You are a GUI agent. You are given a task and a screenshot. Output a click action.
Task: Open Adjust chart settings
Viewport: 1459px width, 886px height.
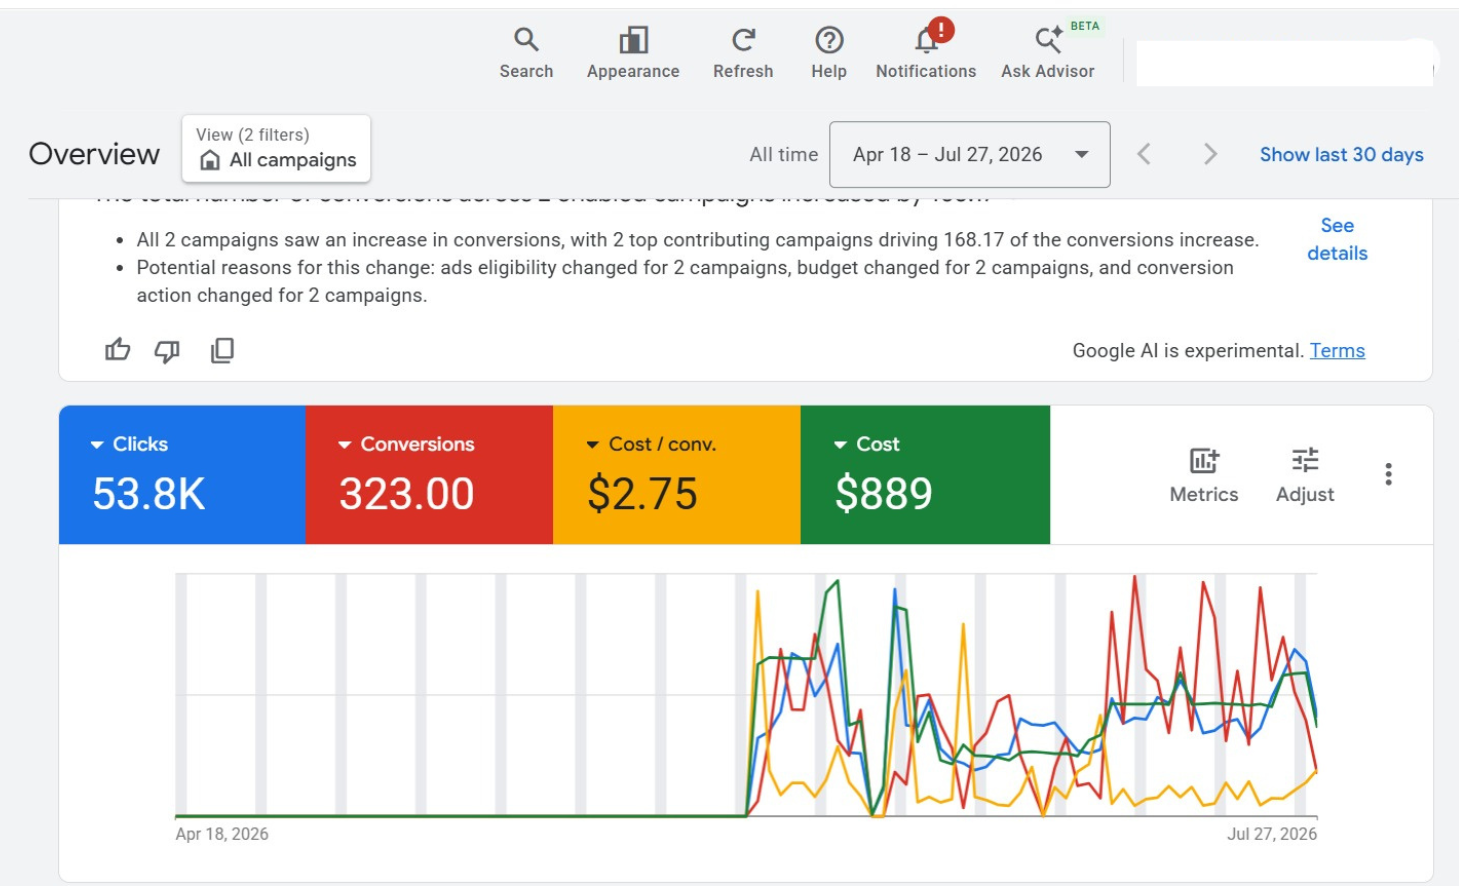[1305, 475]
